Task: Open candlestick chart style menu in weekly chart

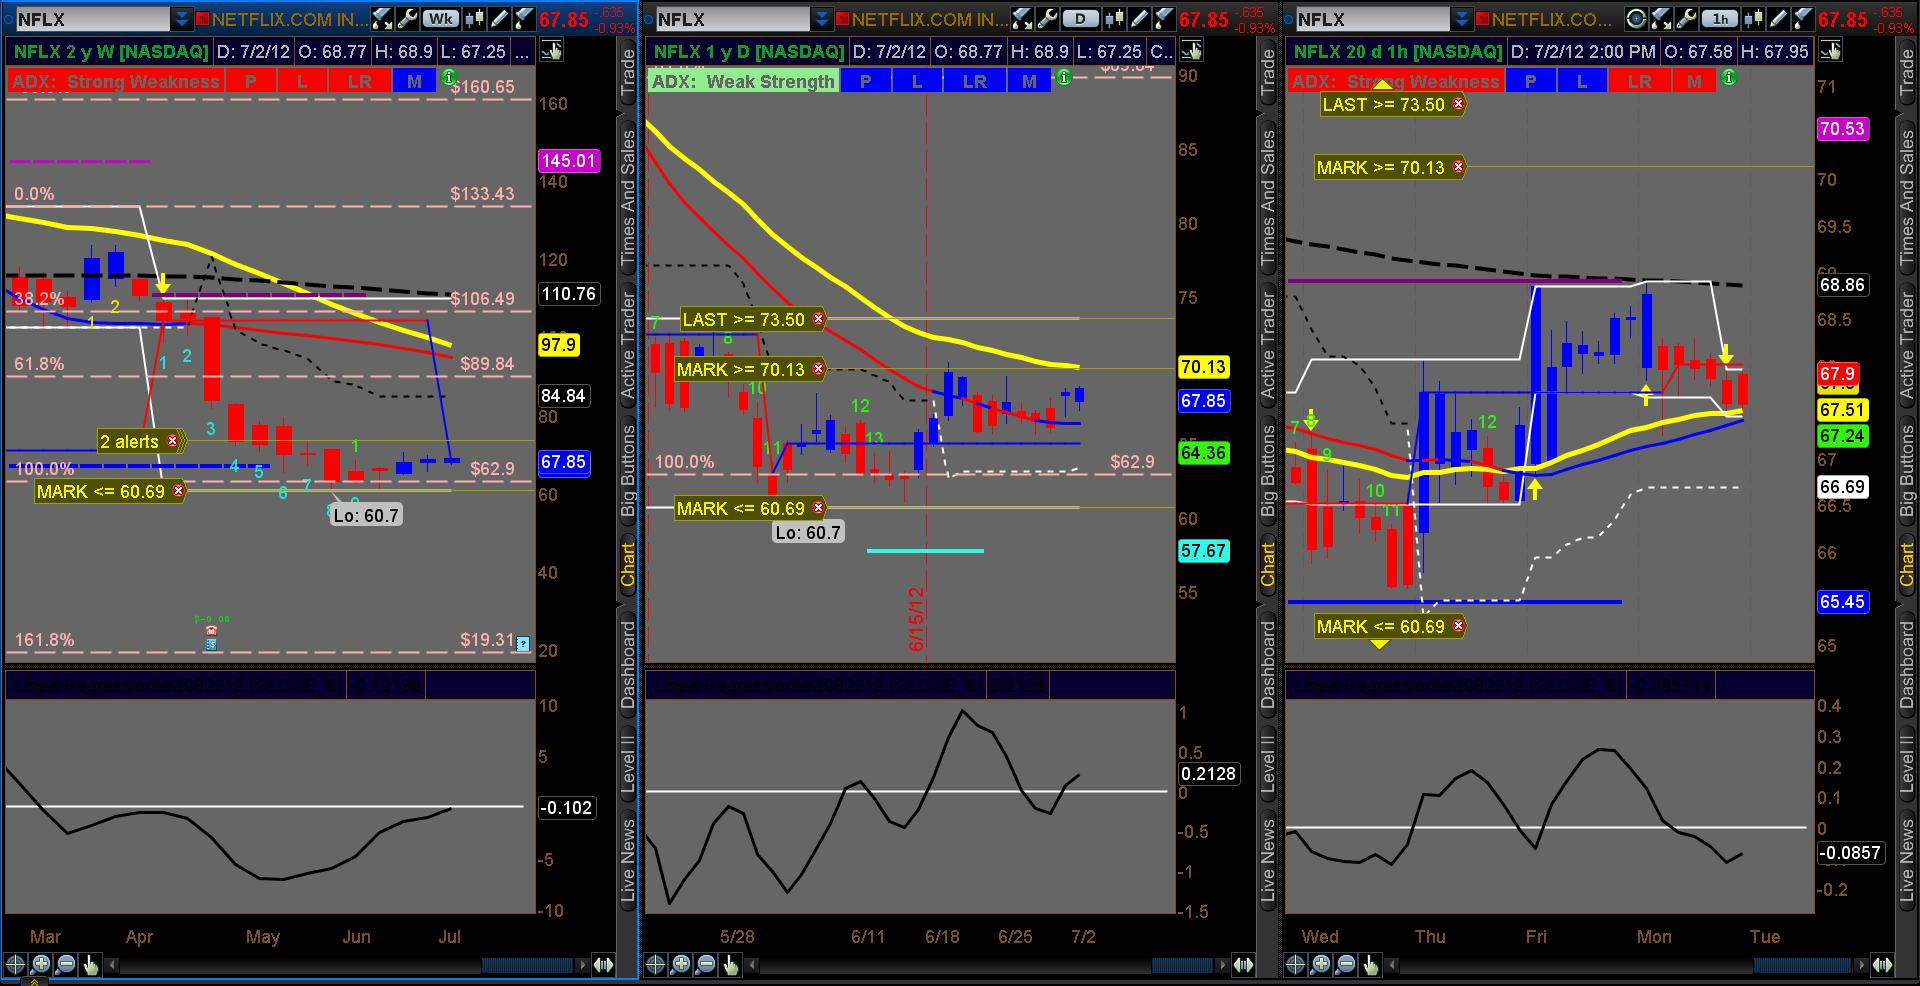Action: [x=473, y=19]
